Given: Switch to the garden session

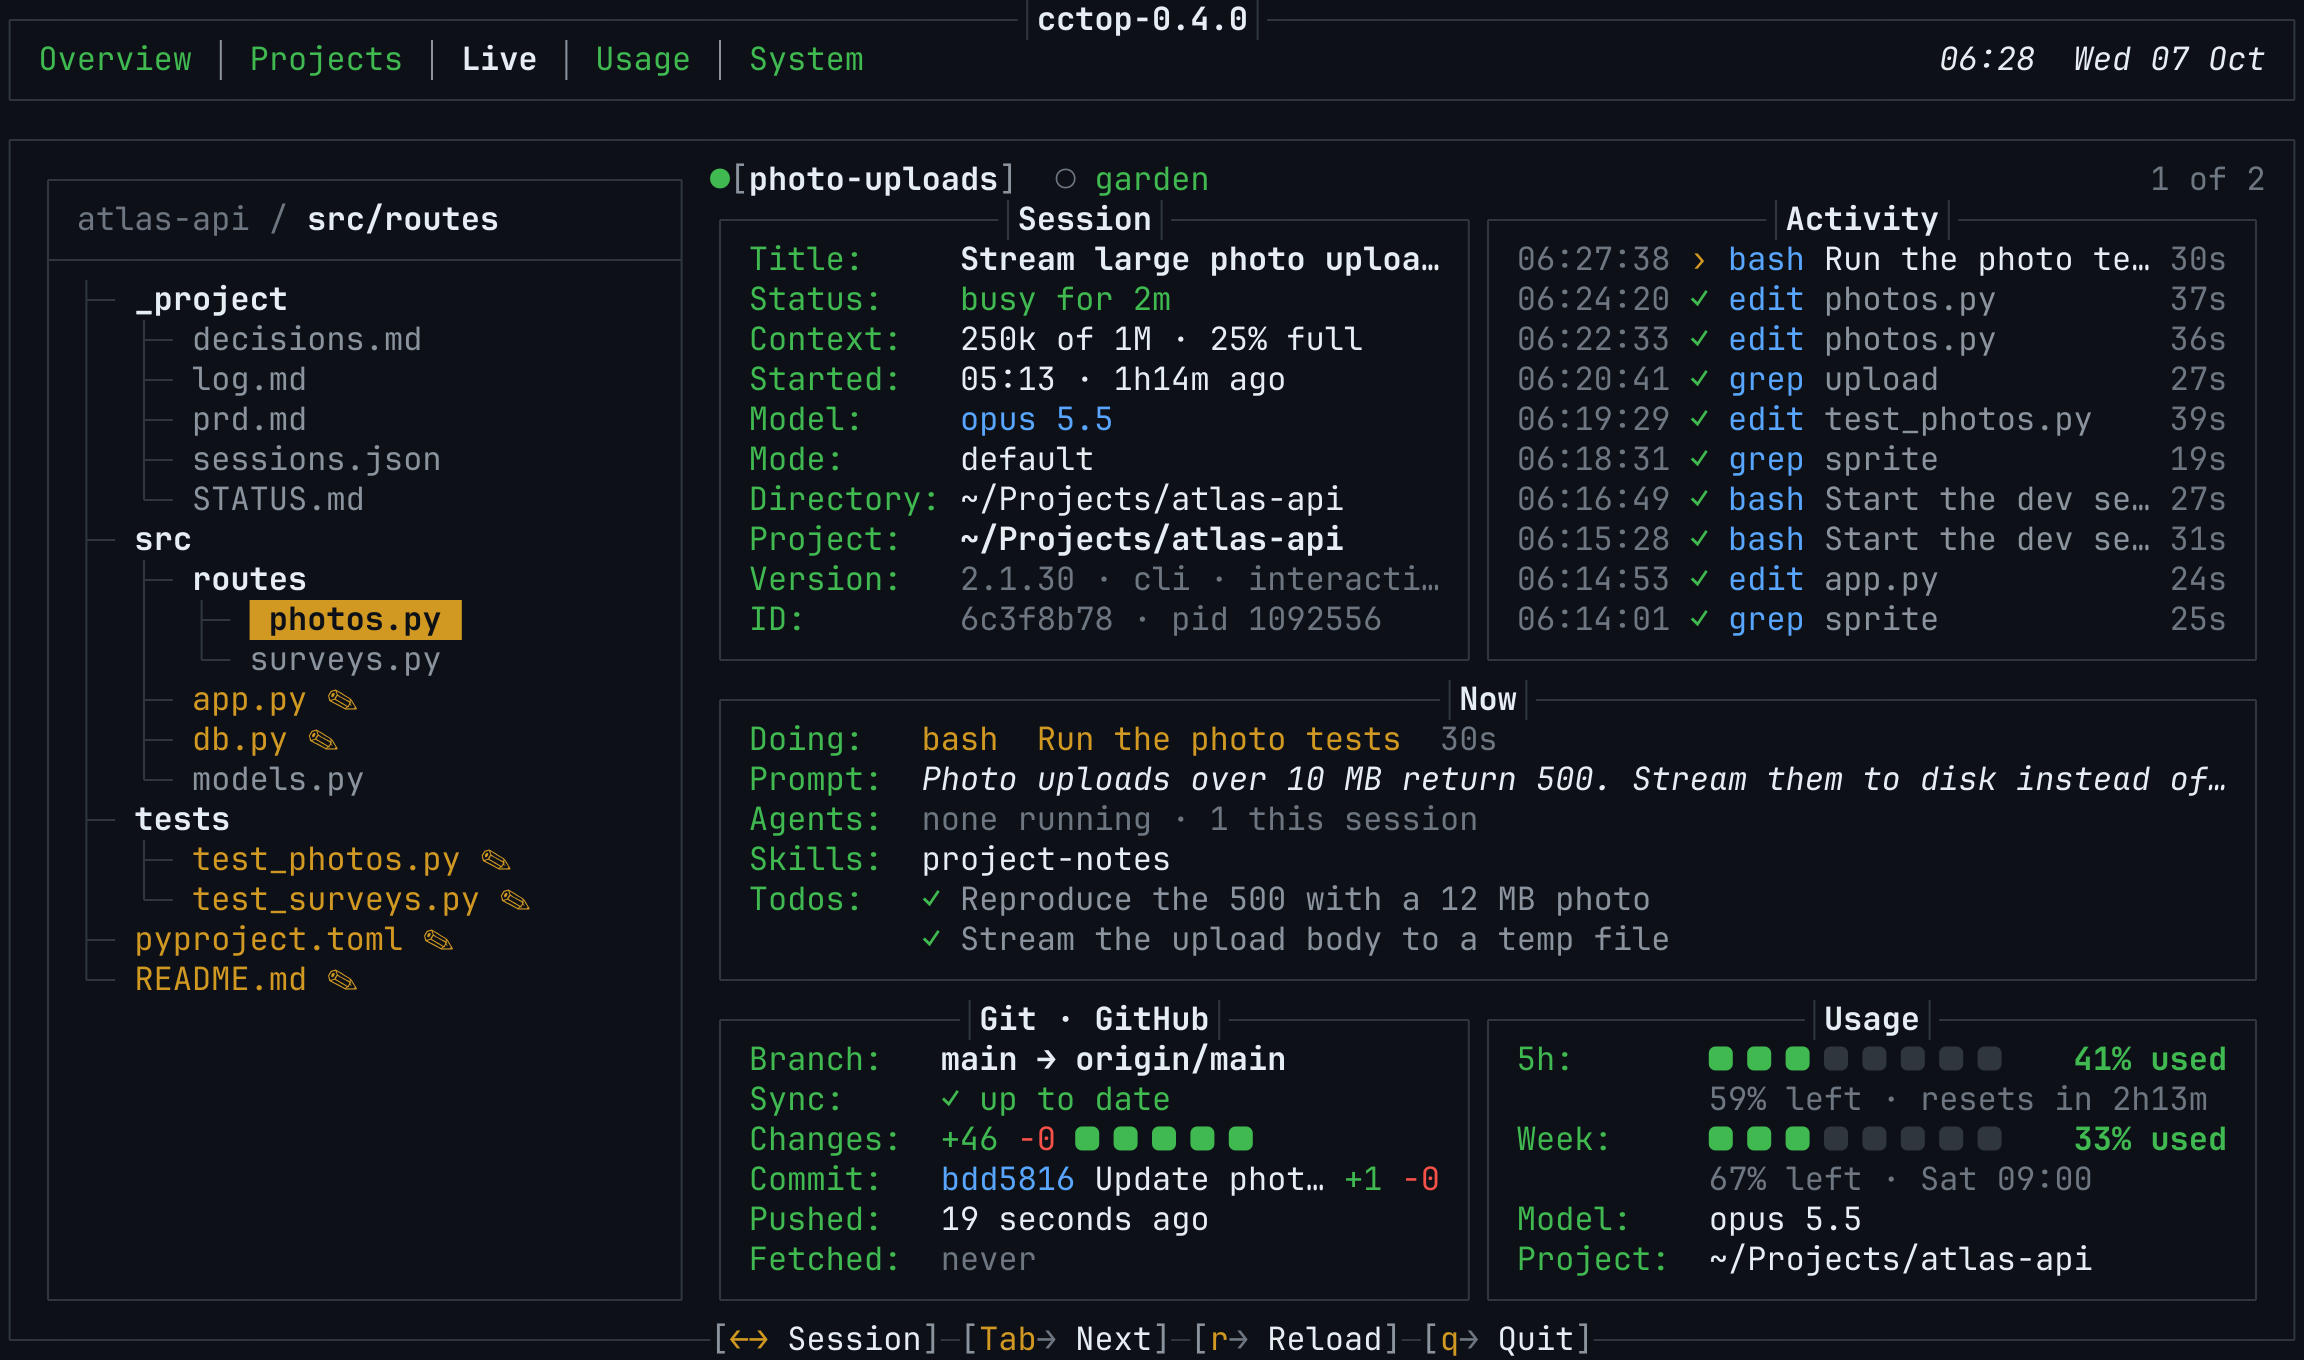Looking at the screenshot, I should click(x=1151, y=179).
